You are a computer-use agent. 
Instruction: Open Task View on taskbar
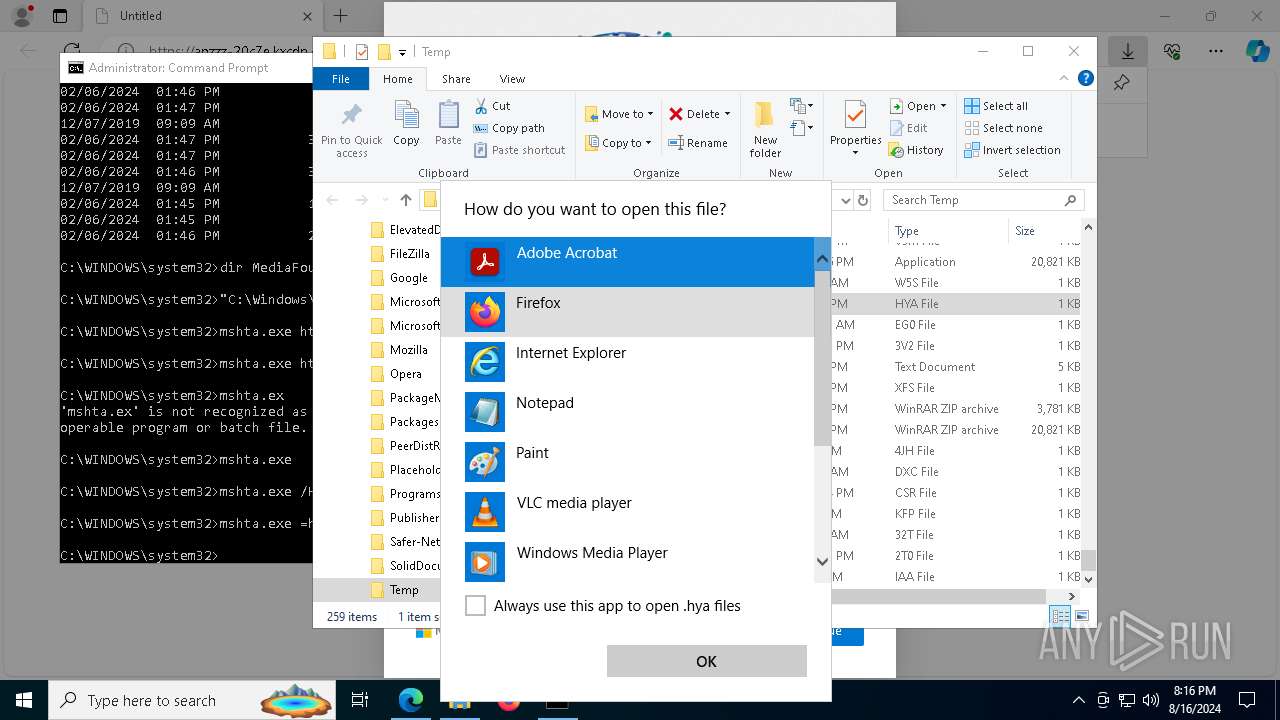360,700
